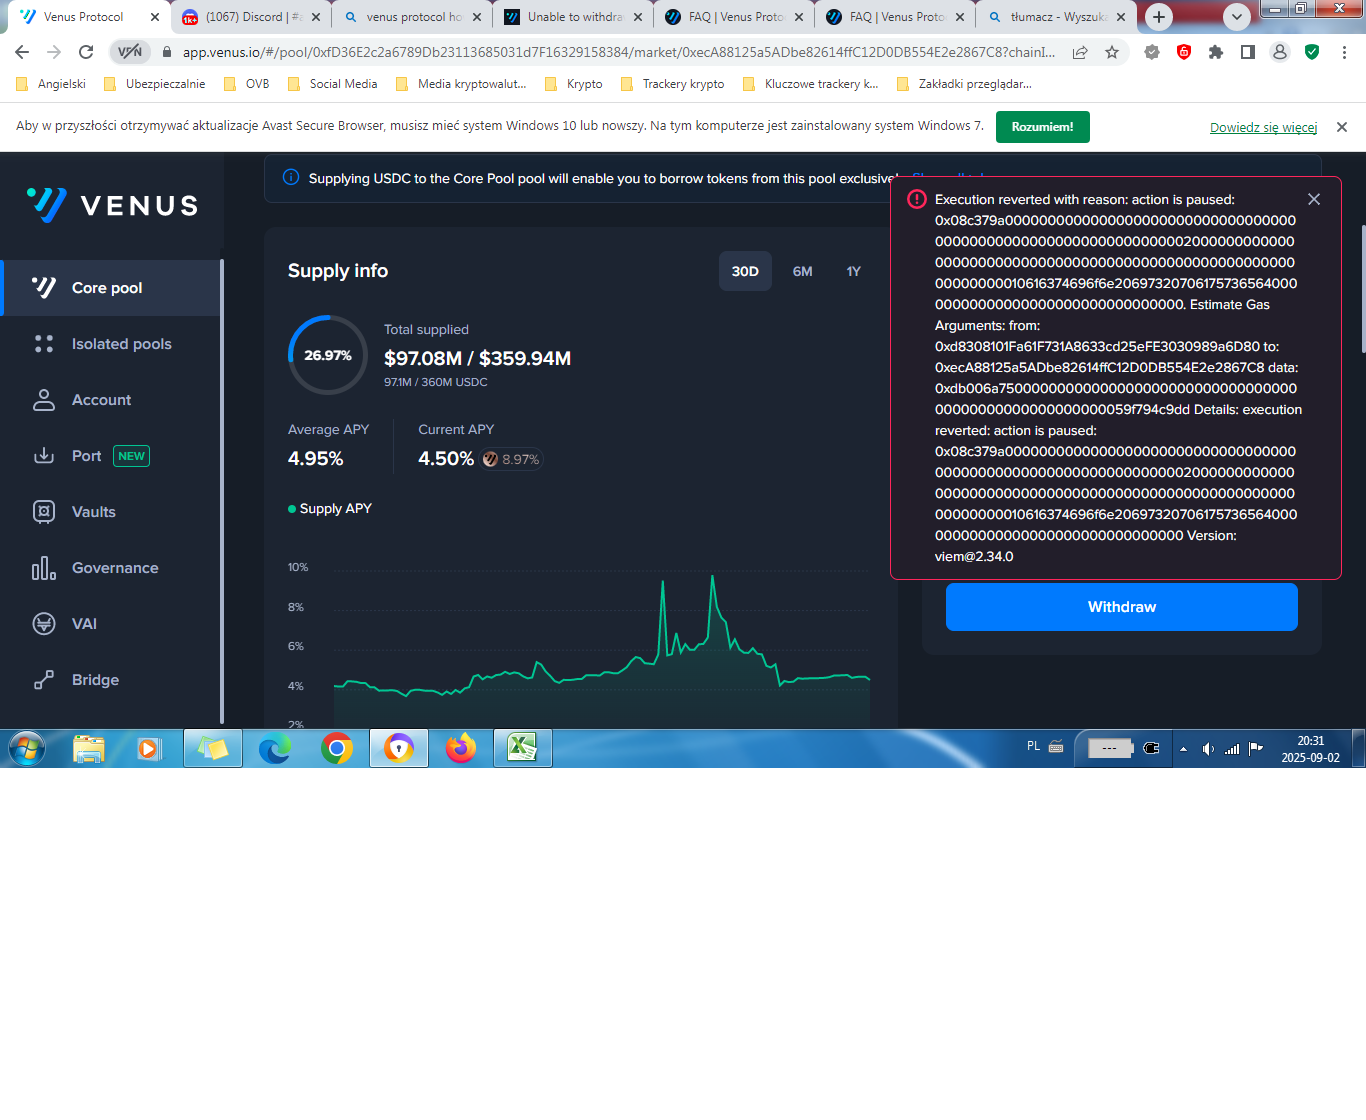Open the browser tab search dropdown
The image size is (1366, 1120).
tap(1237, 17)
